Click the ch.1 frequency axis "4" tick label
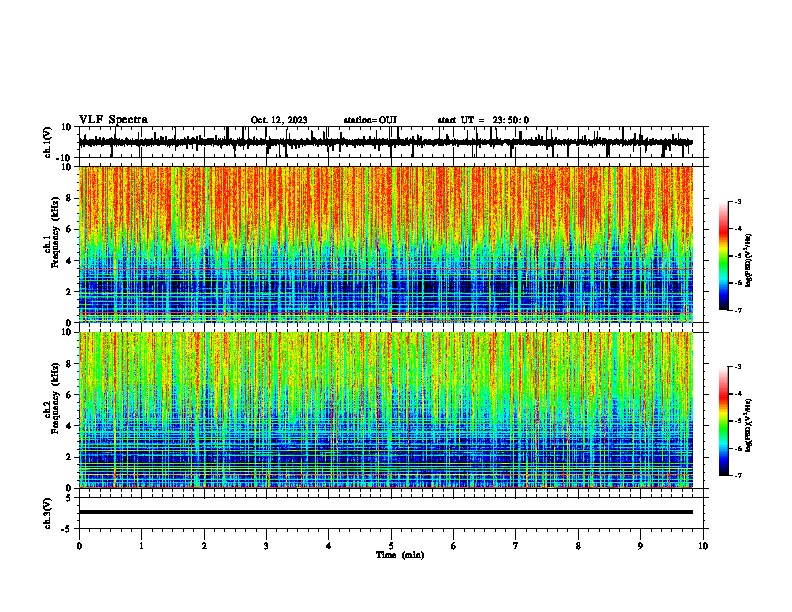The width and height of the screenshot is (792, 612). tap(69, 261)
